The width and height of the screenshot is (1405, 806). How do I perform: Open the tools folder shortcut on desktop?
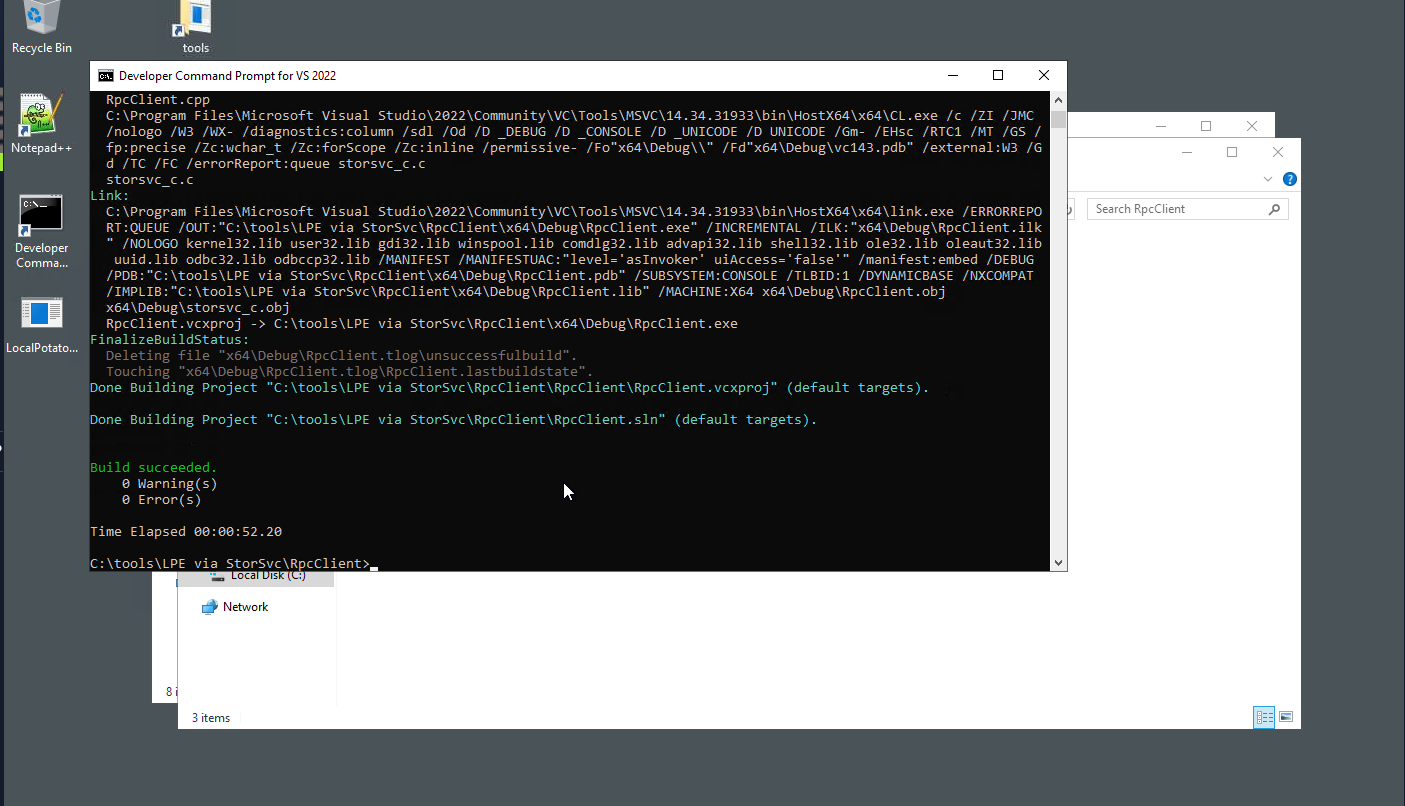click(196, 27)
